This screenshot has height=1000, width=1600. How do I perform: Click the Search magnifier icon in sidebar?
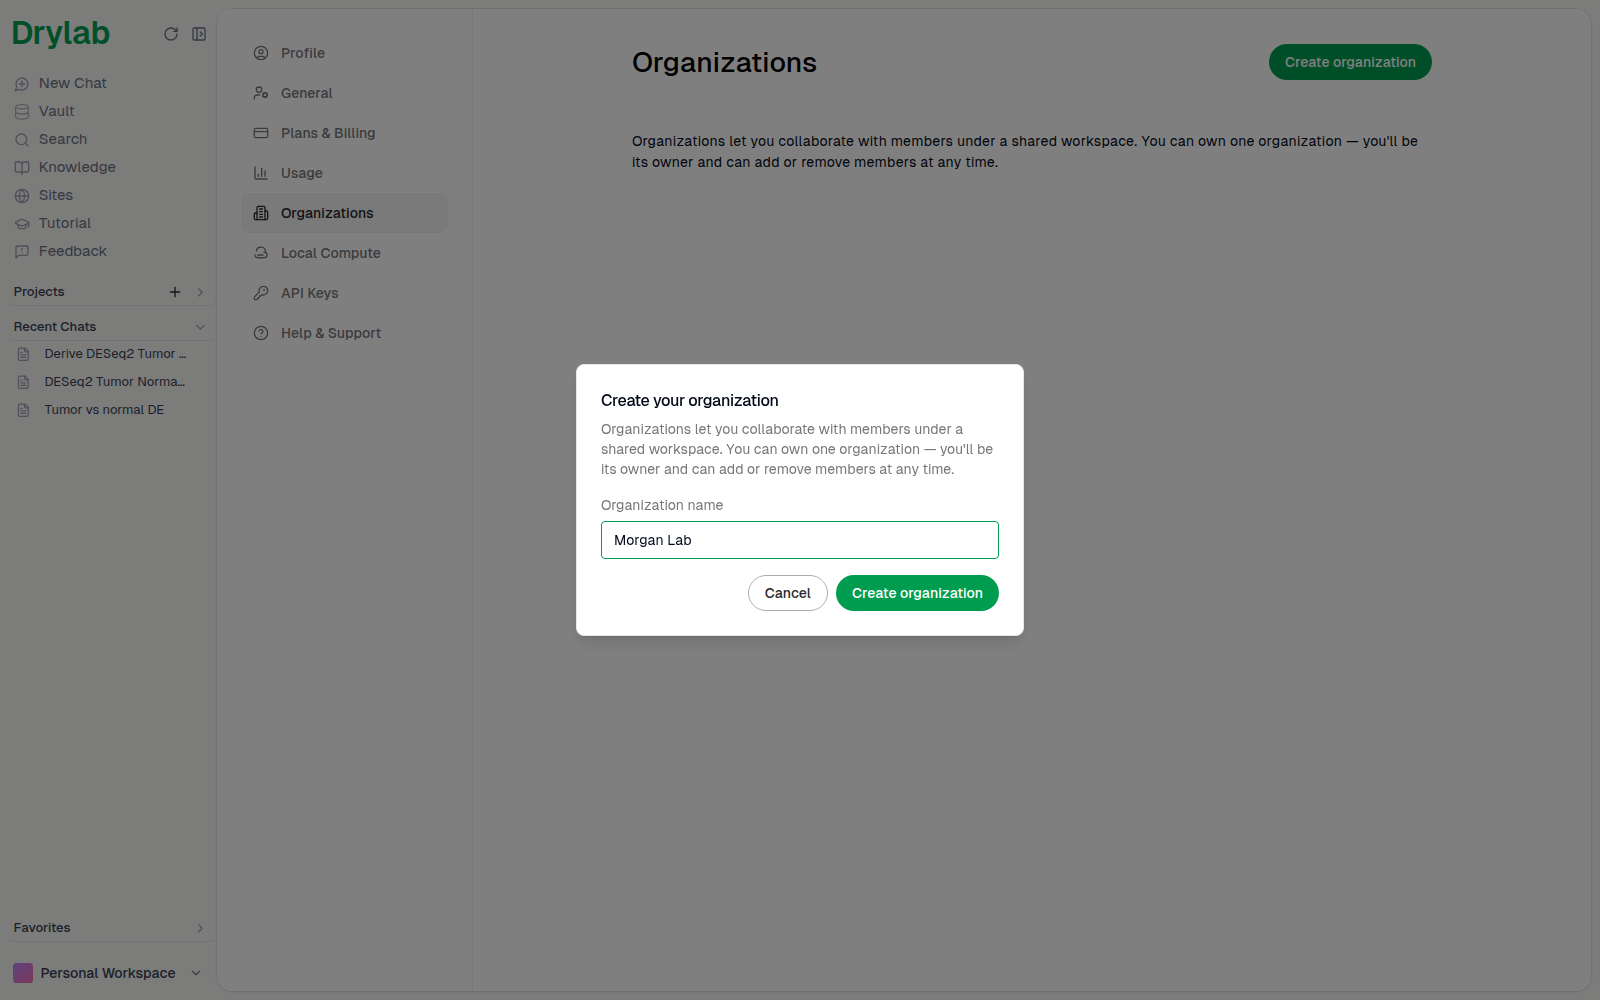22,140
